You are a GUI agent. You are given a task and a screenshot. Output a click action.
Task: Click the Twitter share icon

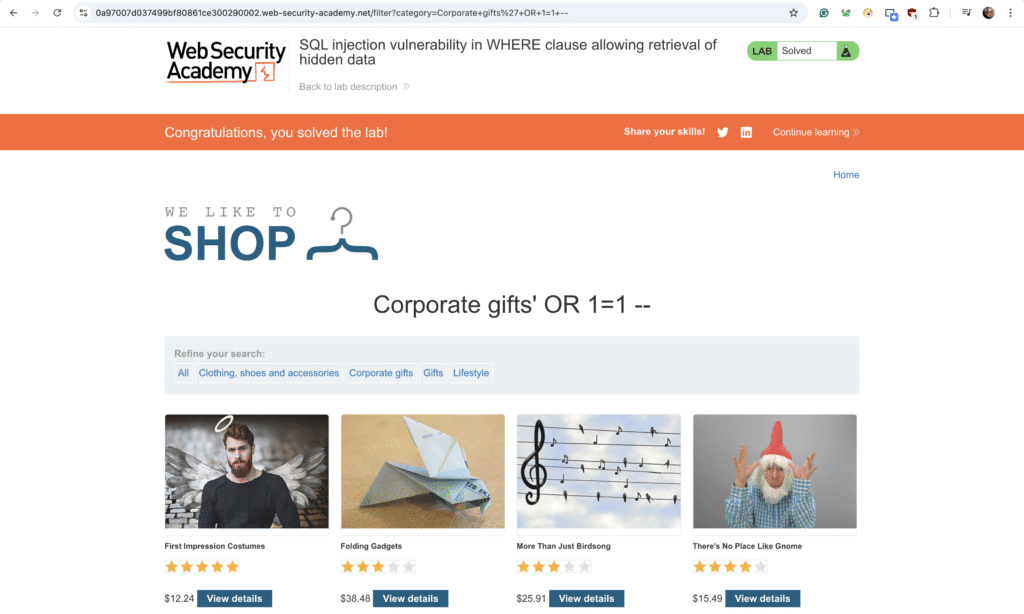coord(722,132)
